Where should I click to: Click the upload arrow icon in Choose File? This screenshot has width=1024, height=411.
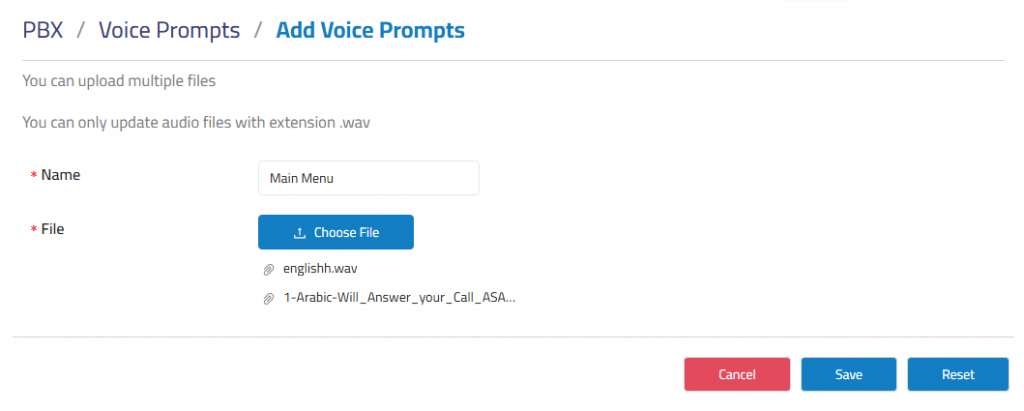[300, 233]
